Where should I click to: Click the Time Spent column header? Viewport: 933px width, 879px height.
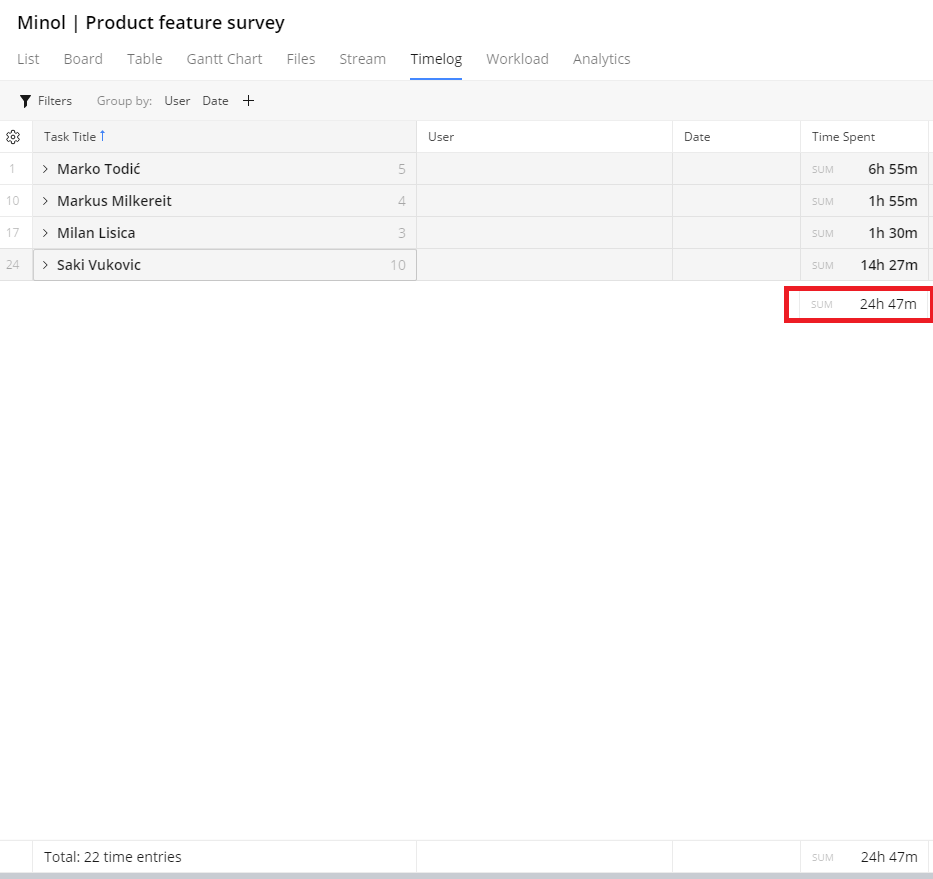point(843,137)
